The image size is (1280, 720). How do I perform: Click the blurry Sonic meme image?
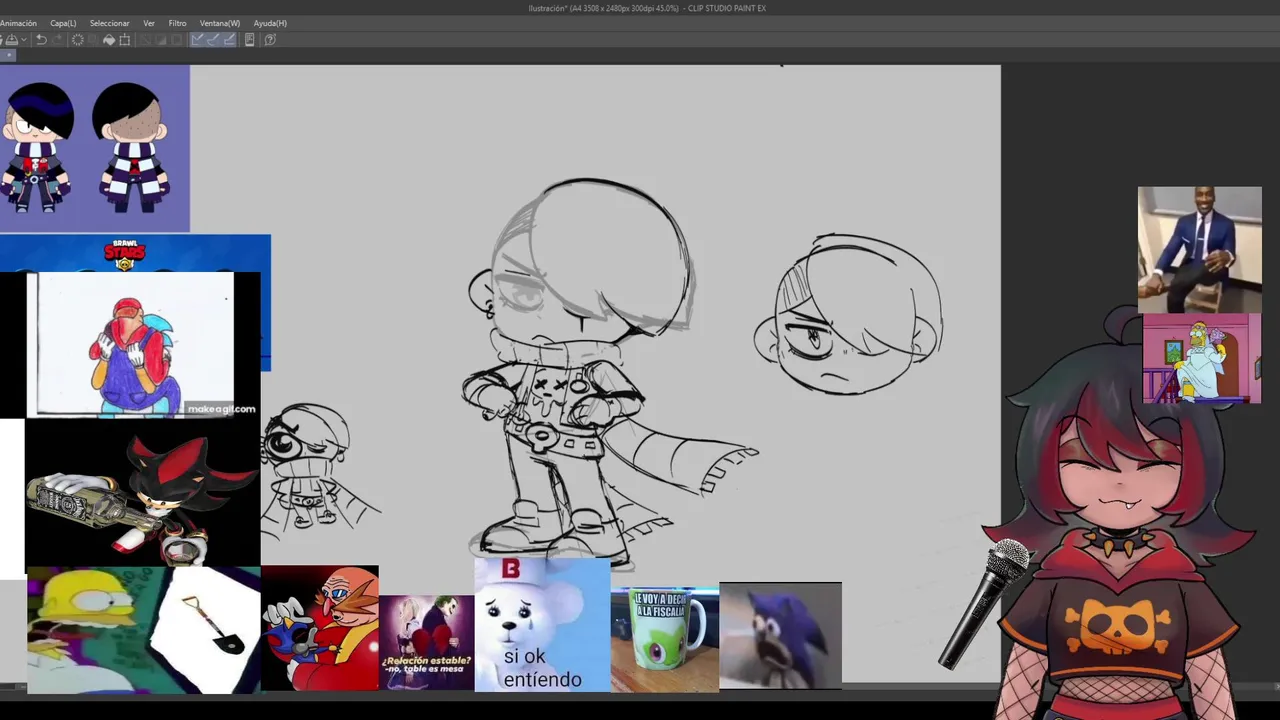click(x=780, y=636)
